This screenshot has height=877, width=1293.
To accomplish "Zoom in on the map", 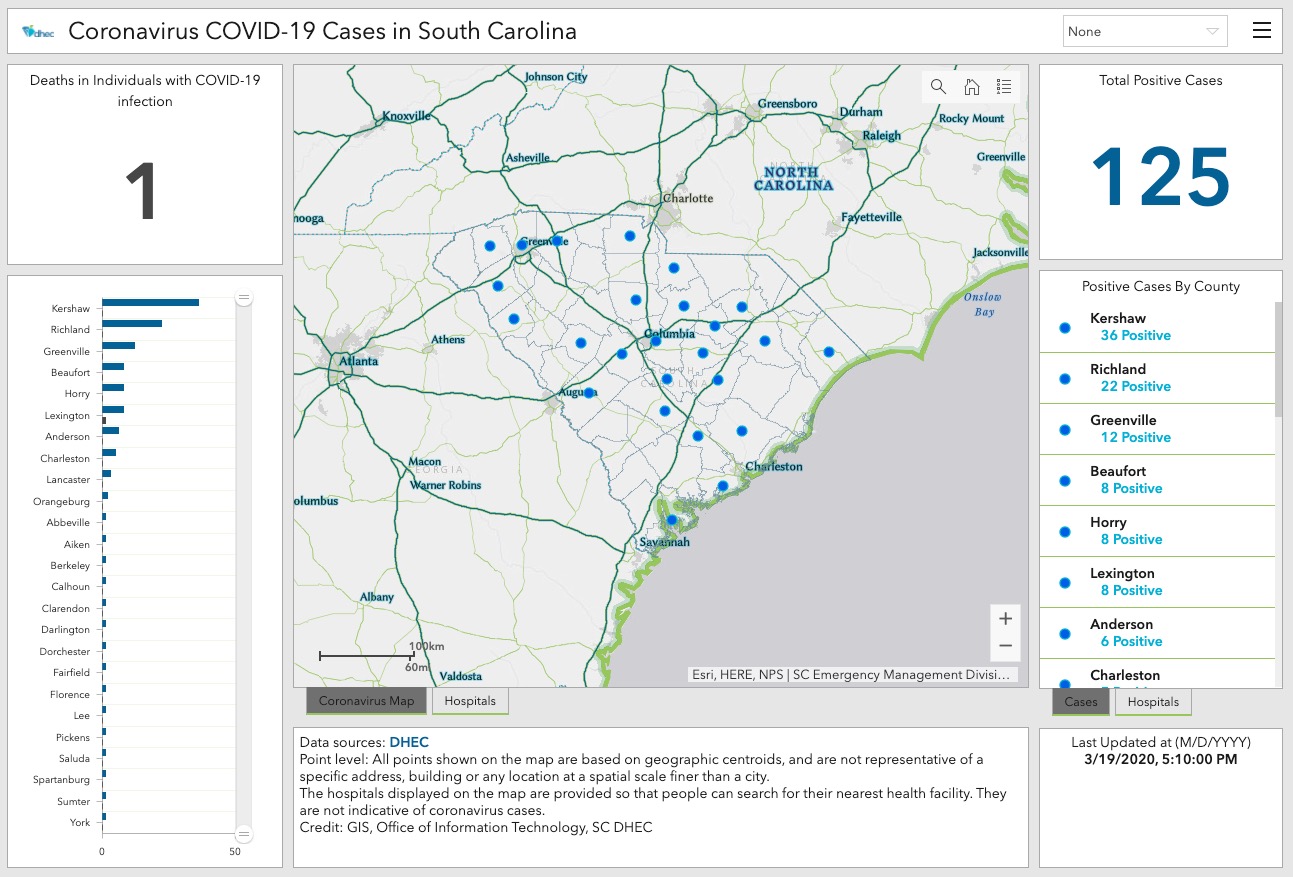I will (1005, 619).
